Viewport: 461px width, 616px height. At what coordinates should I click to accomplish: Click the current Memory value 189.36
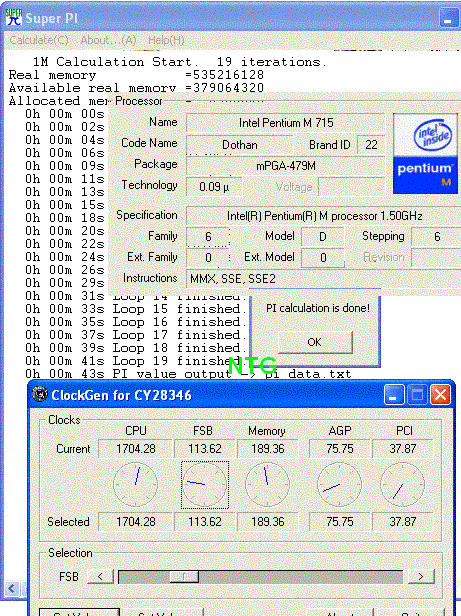point(268,449)
